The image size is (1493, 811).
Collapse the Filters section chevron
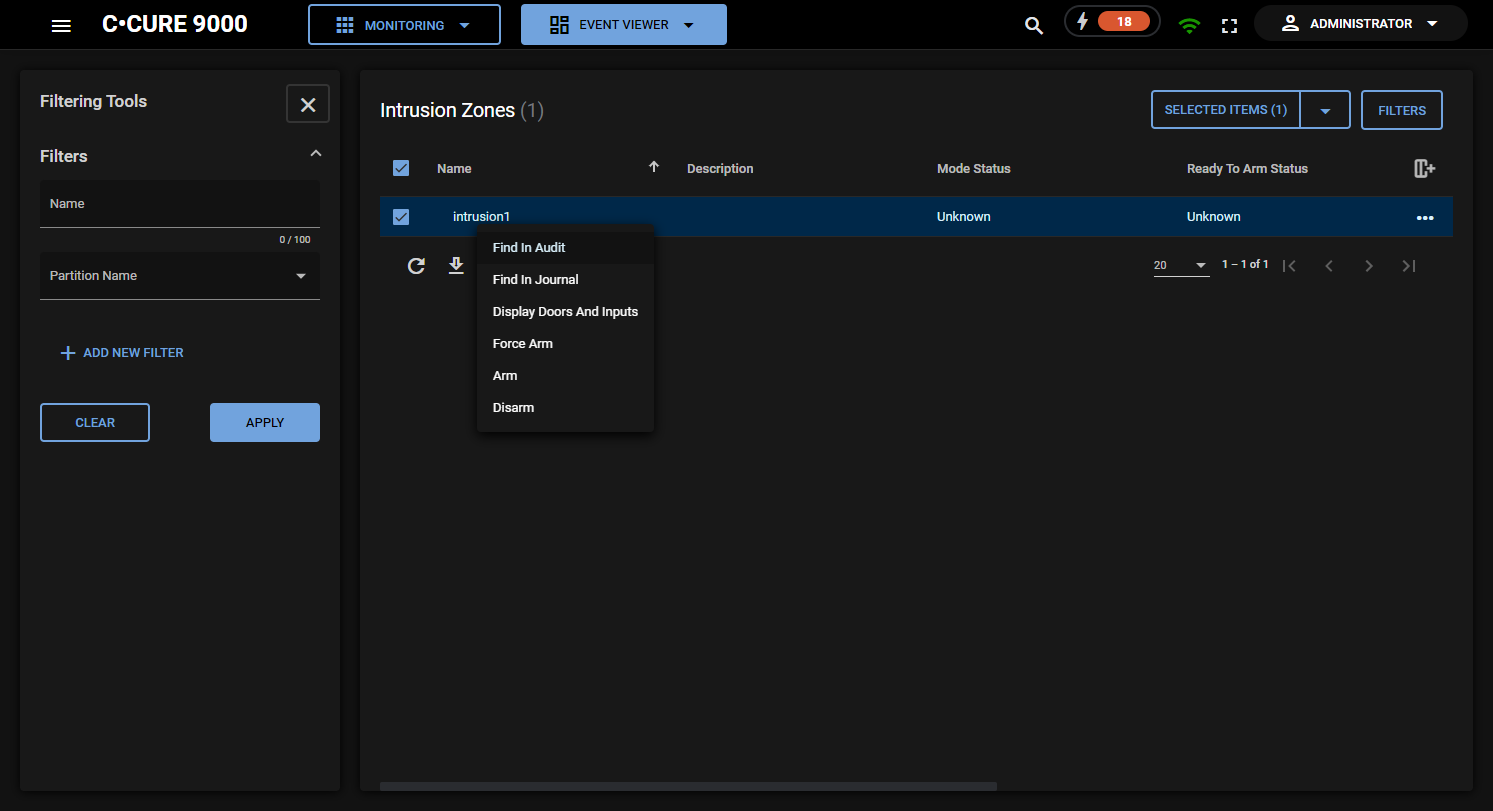pyautogui.click(x=316, y=154)
